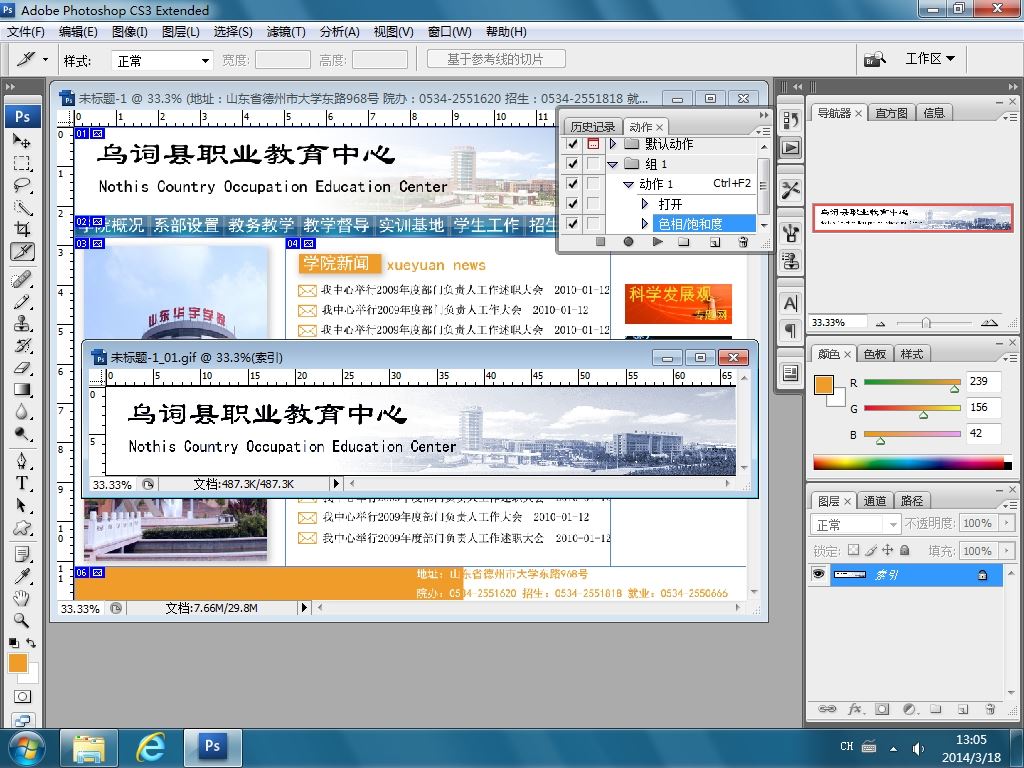The image size is (1024, 768).
Task: Select the Hand tool
Action: point(22,598)
